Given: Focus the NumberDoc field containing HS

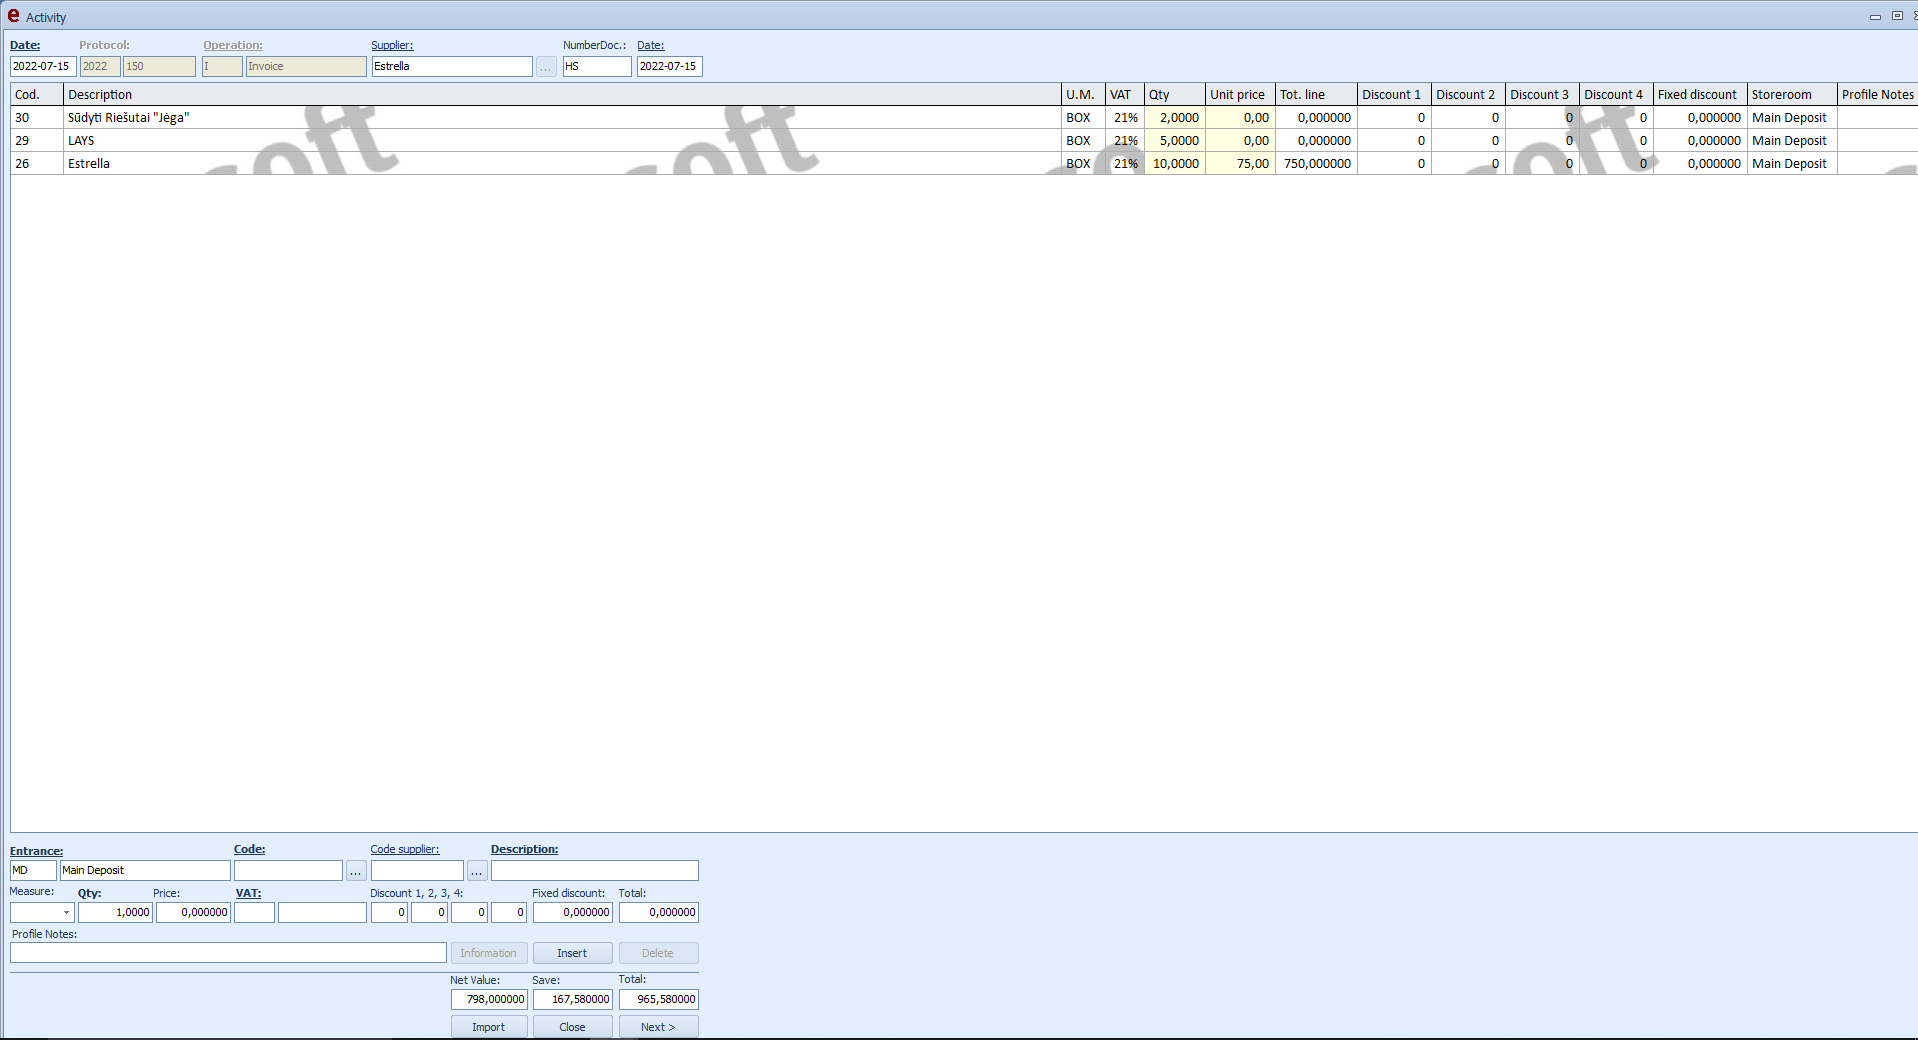Looking at the screenshot, I should 597,67.
